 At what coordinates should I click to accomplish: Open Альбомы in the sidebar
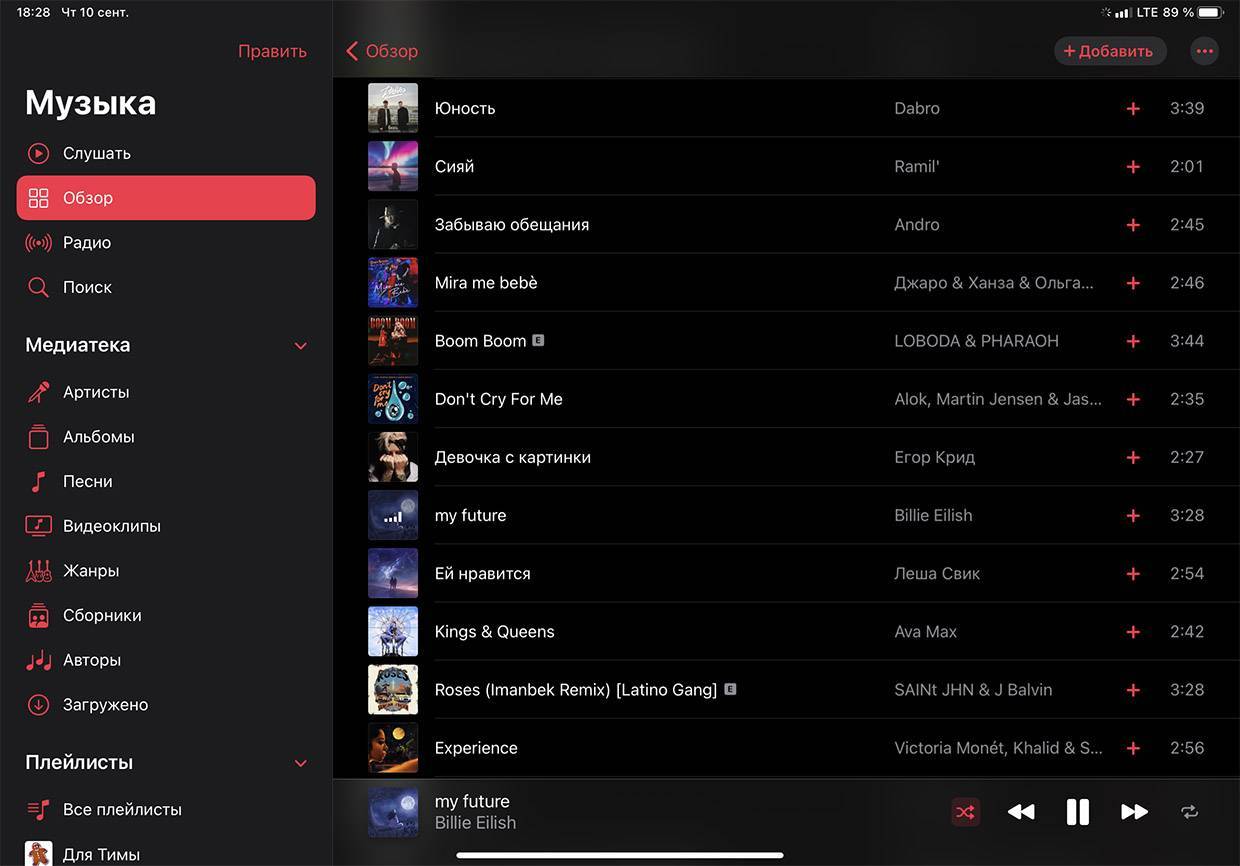pyautogui.click(x=98, y=437)
